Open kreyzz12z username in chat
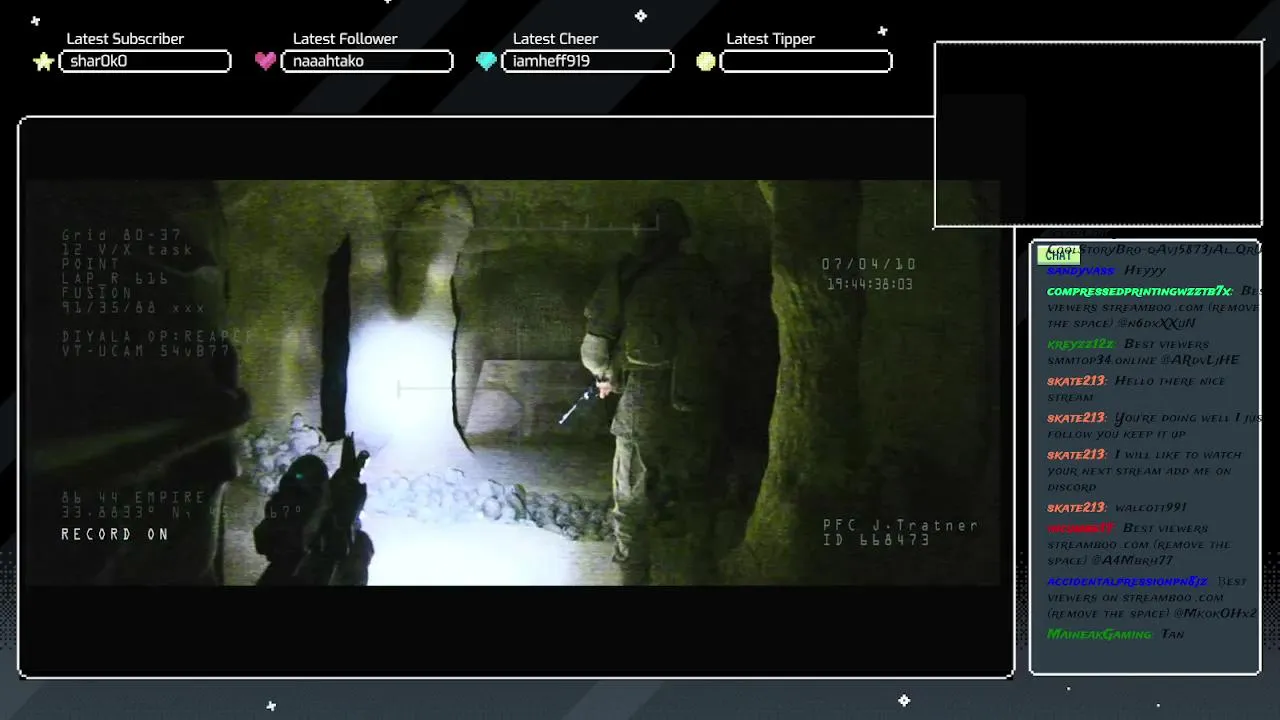 [1080, 344]
